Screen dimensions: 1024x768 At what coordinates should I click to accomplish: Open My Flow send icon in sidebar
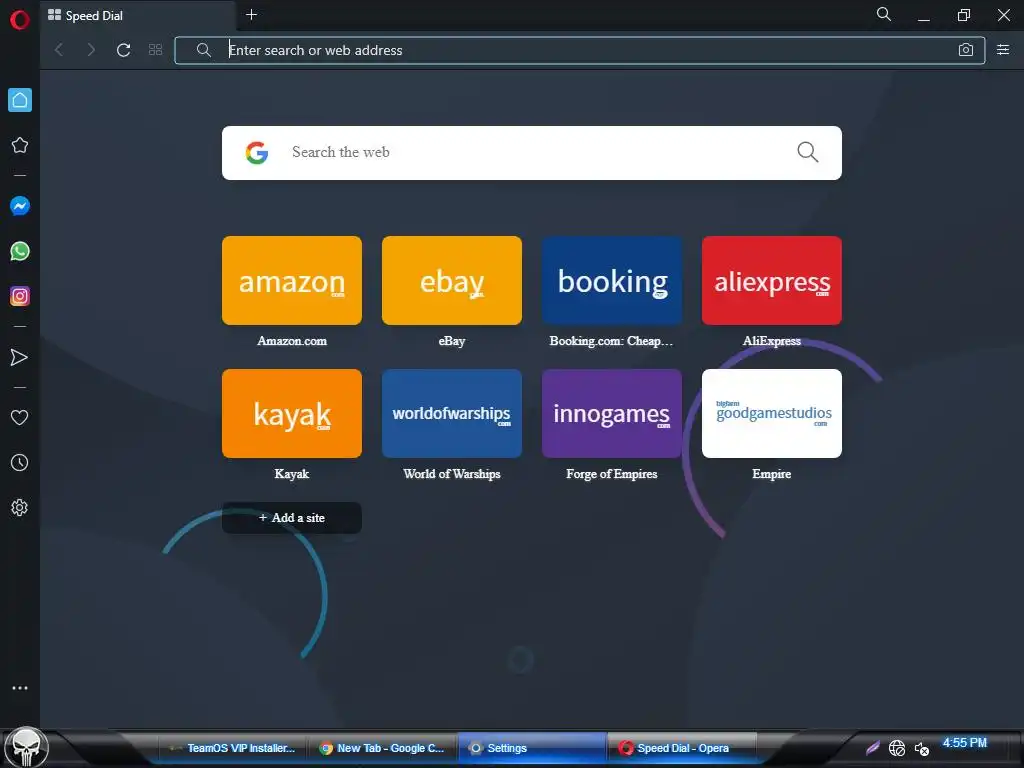pyautogui.click(x=20, y=357)
